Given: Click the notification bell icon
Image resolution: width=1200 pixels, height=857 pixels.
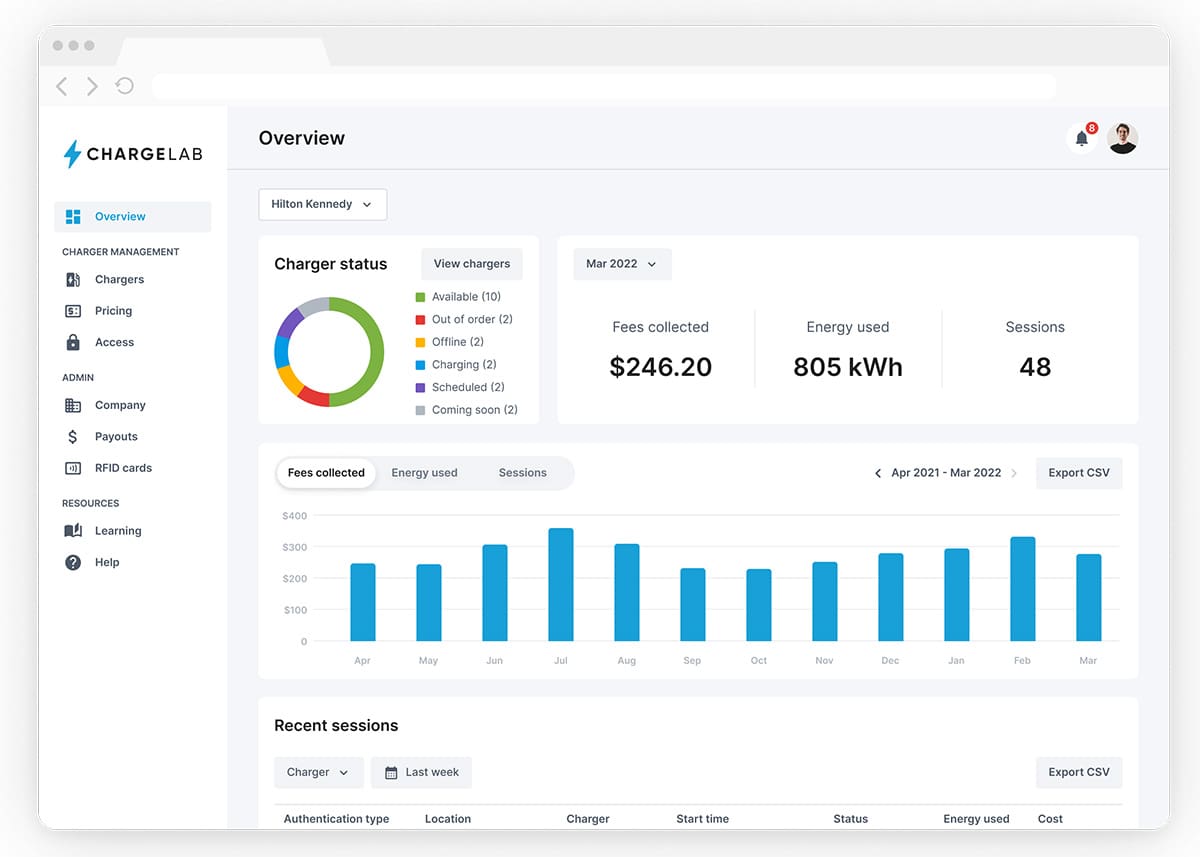Looking at the screenshot, I should 1081,139.
